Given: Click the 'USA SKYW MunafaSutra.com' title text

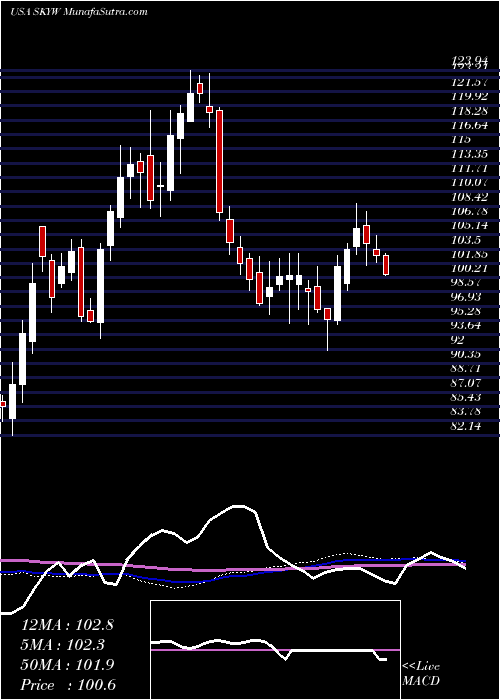Looking at the screenshot, I should 79,12.
